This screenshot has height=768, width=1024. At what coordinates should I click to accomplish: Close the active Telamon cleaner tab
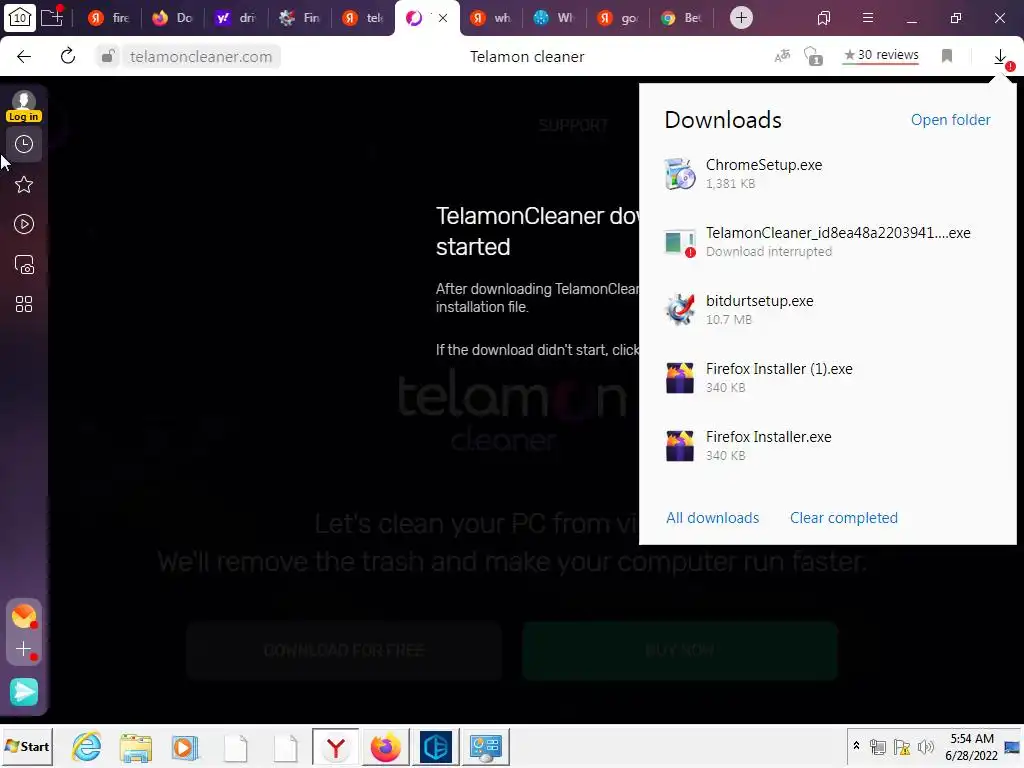(x=443, y=18)
